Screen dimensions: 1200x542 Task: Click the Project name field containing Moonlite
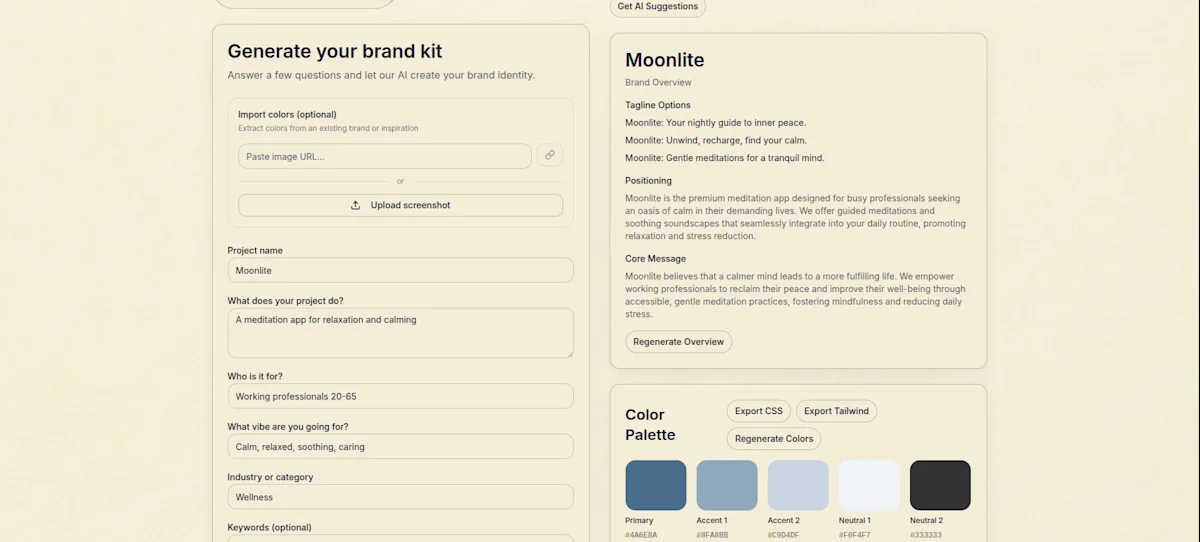click(x=400, y=270)
